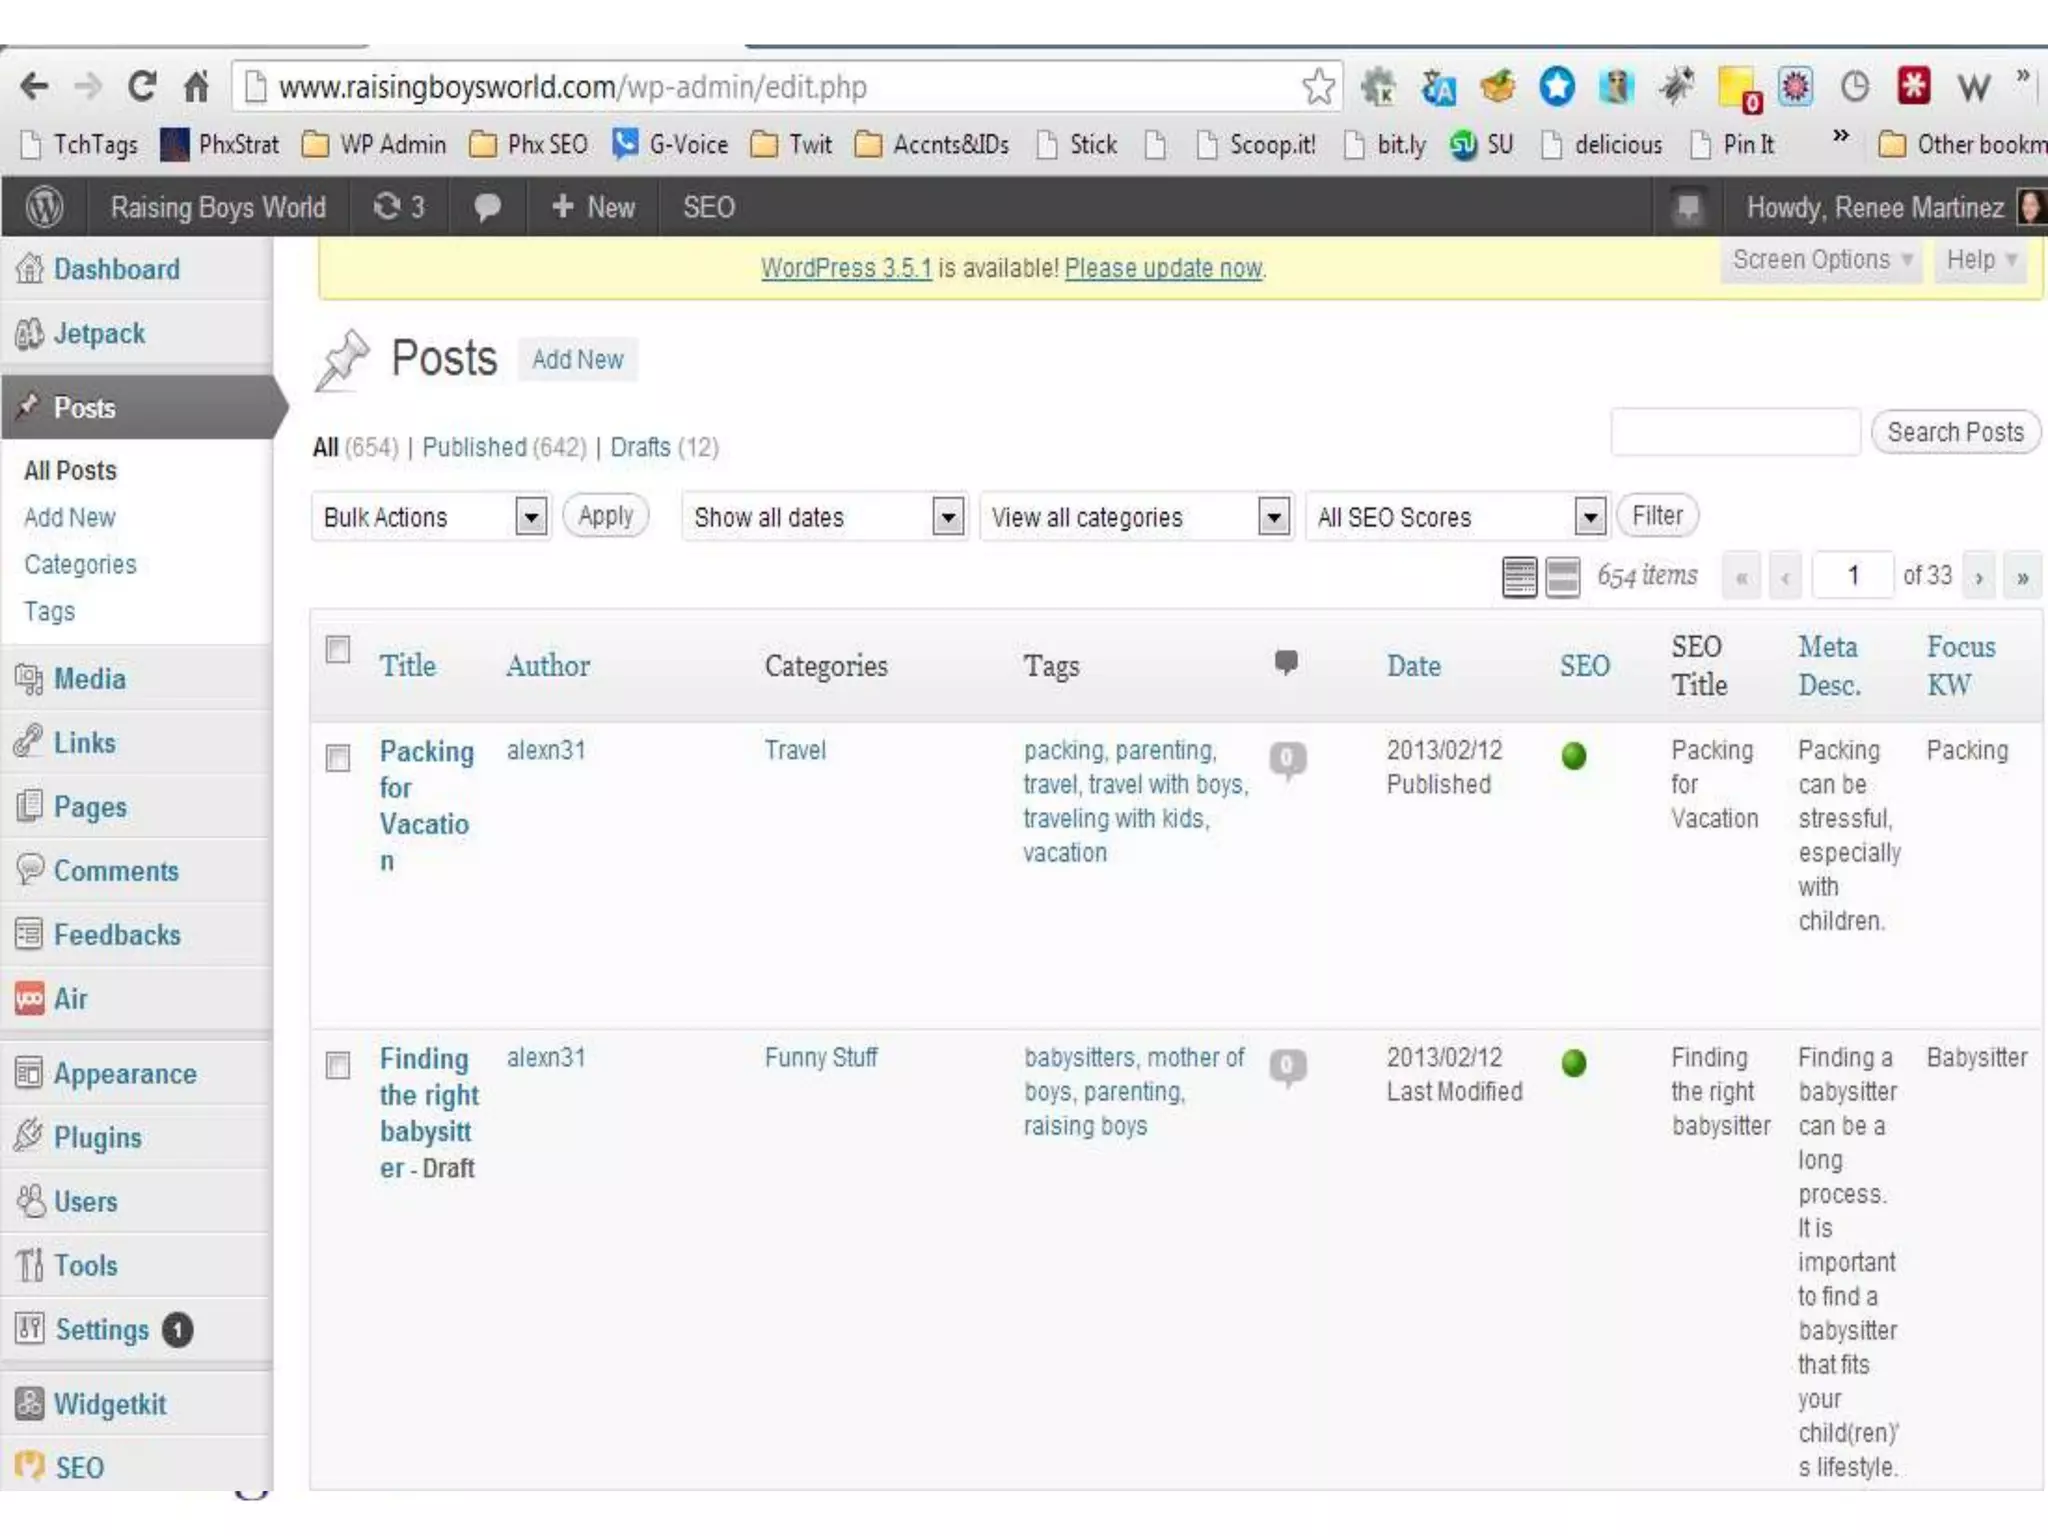Tick the Finding the right babysitter checkbox

[338, 1065]
